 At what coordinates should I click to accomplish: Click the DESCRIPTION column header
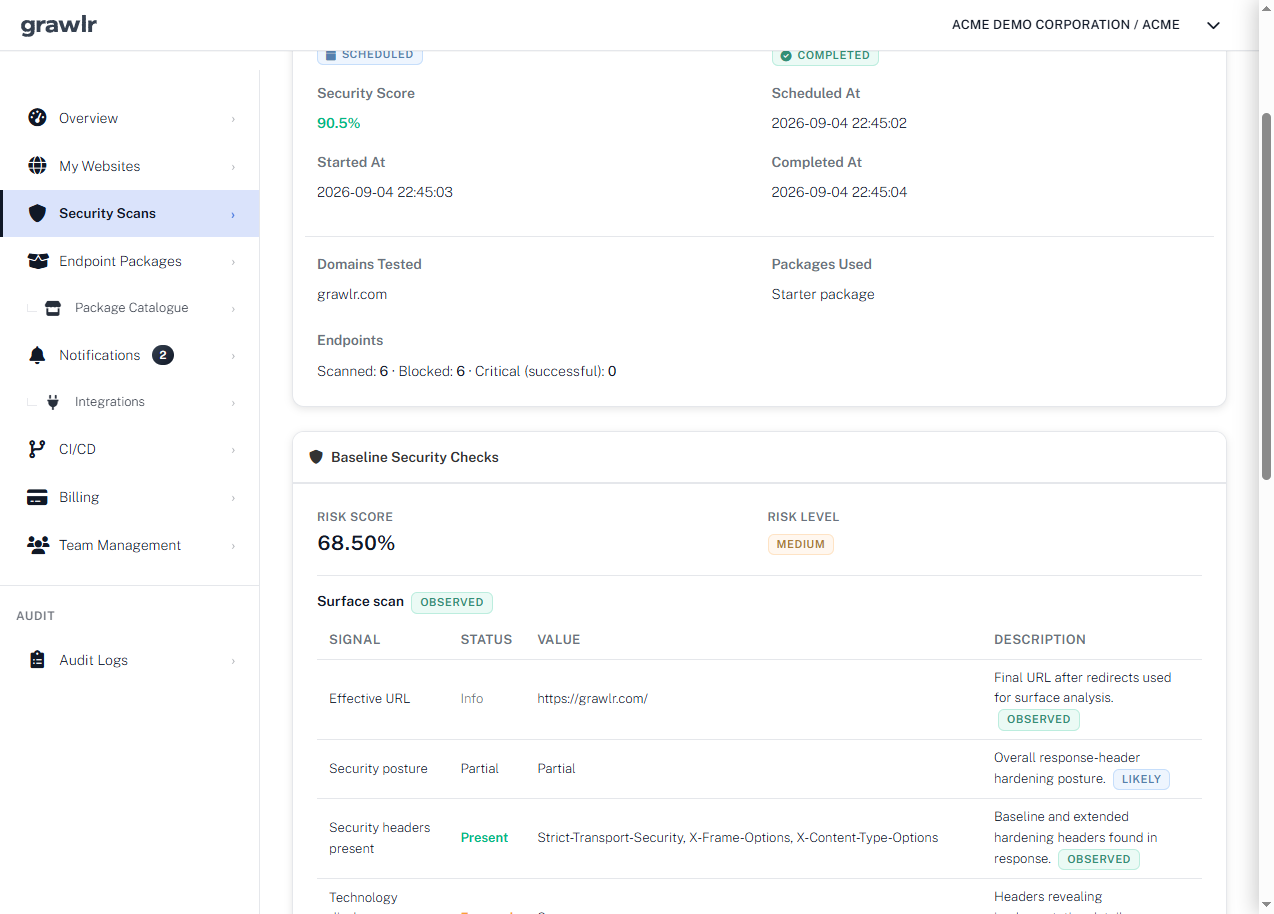click(x=1040, y=639)
